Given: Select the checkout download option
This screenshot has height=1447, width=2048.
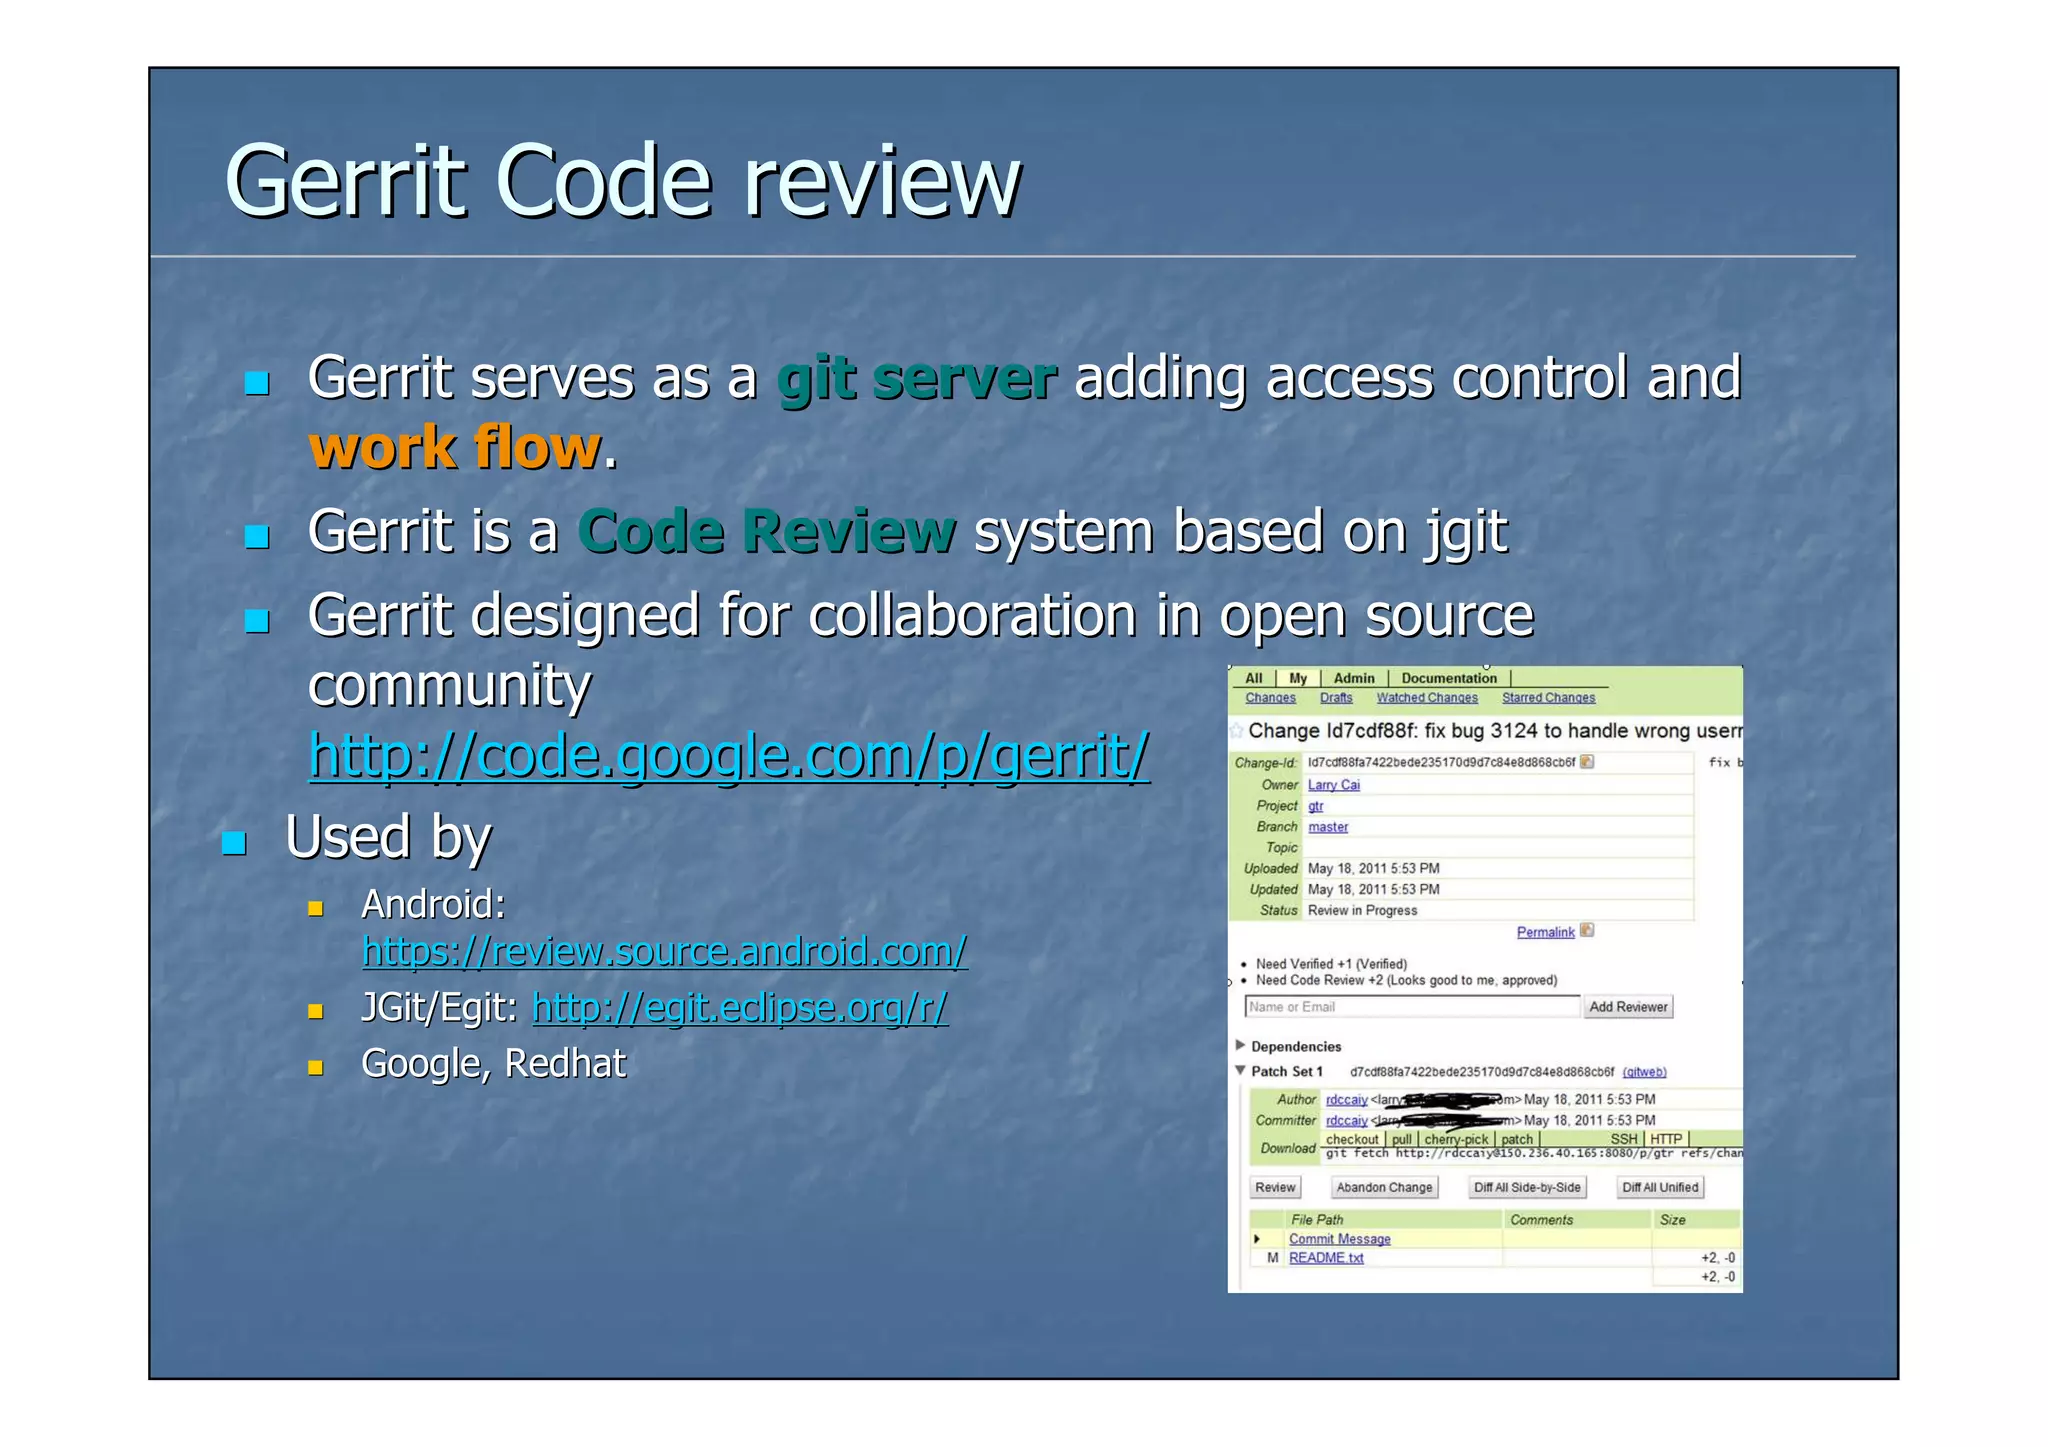Looking at the screenshot, I should 1353,1139.
